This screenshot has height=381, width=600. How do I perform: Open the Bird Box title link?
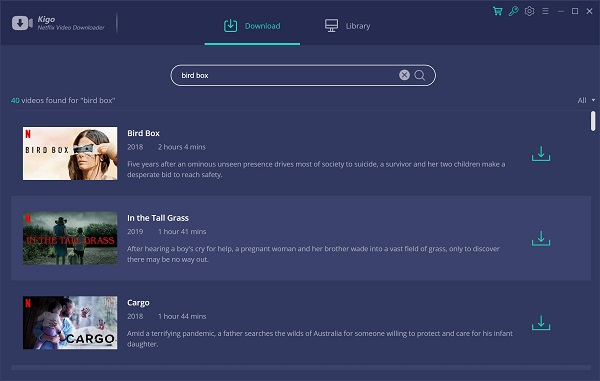tap(143, 133)
